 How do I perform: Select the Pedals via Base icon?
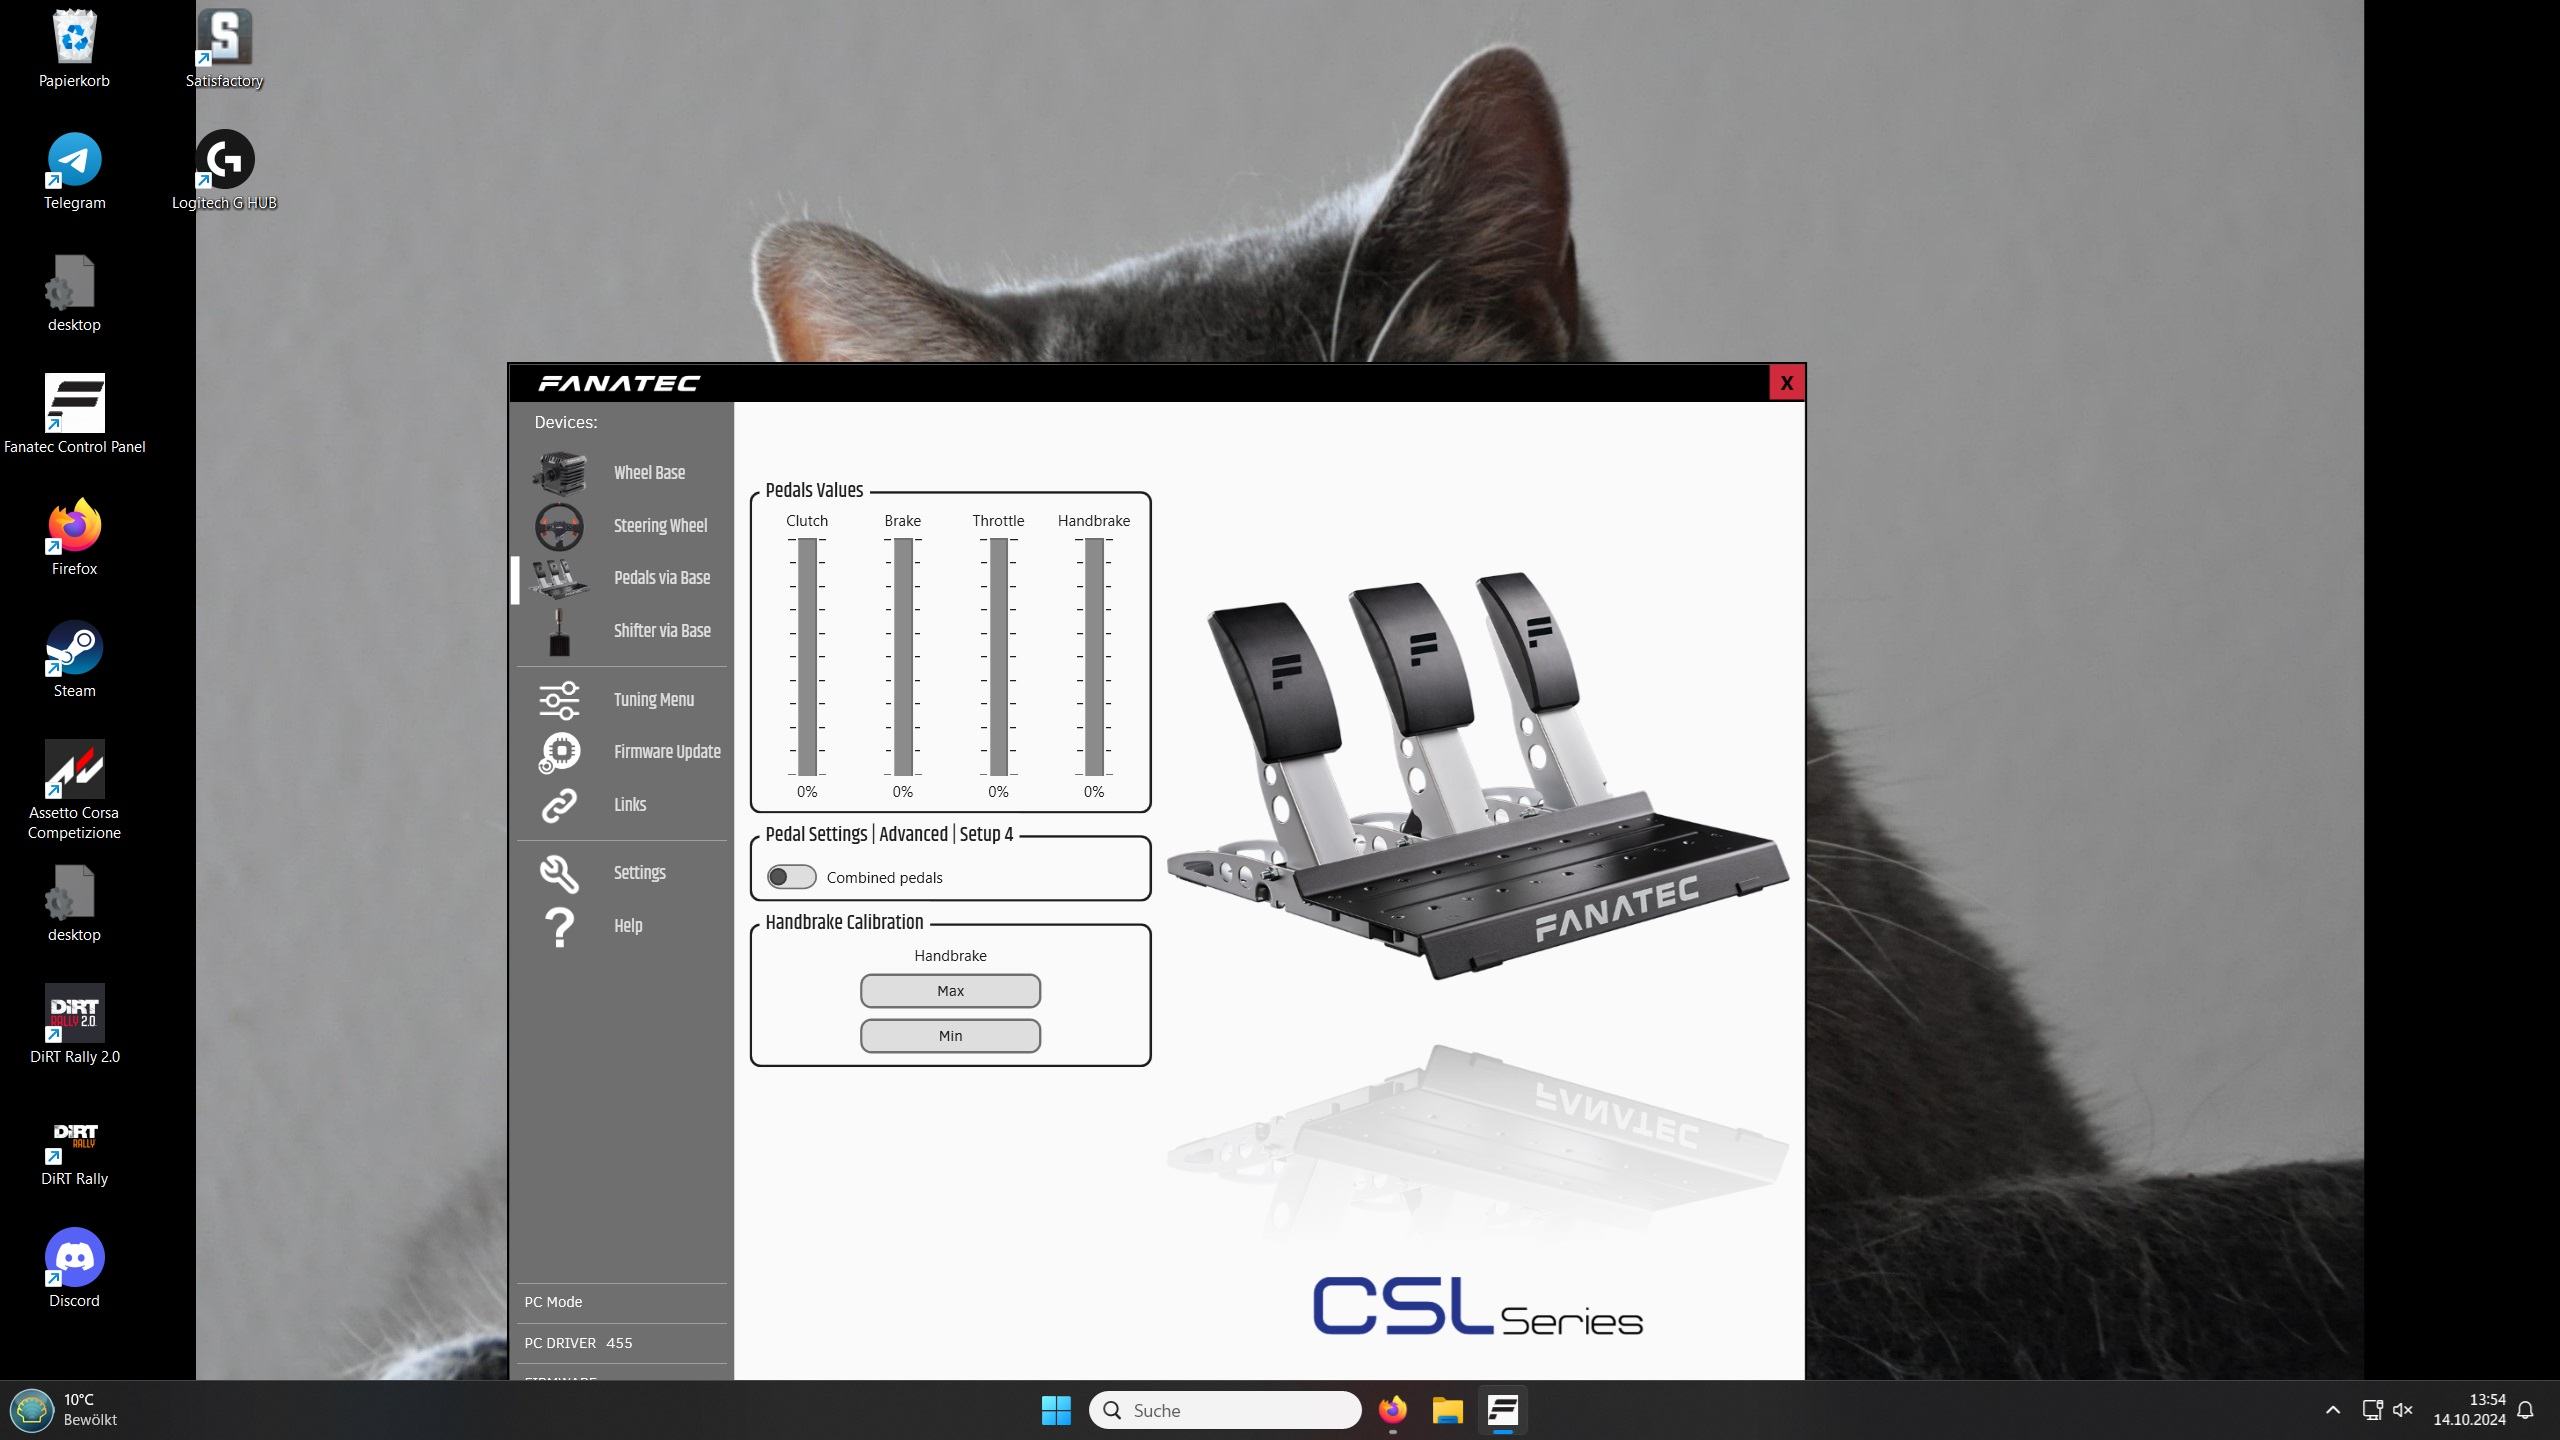pos(559,578)
